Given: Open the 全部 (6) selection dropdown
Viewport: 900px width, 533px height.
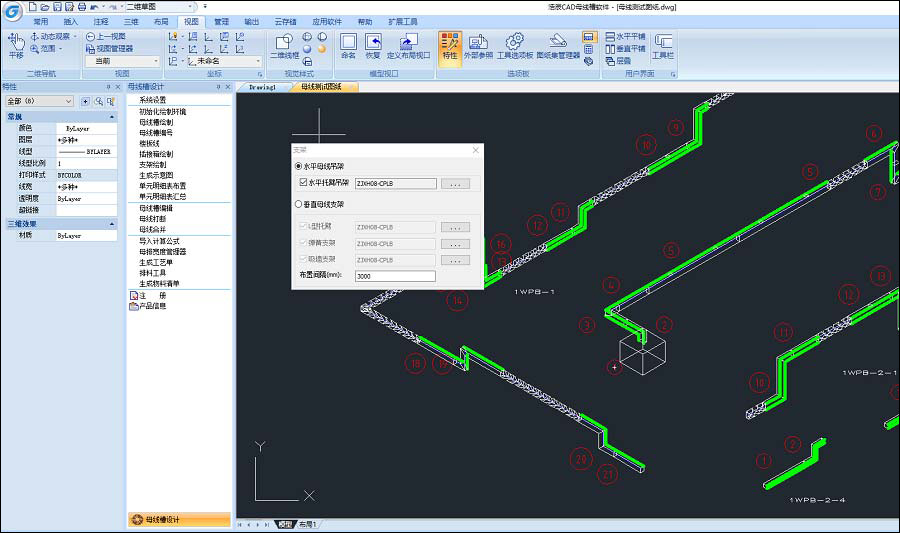Looking at the screenshot, I should pyautogui.click(x=39, y=101).
